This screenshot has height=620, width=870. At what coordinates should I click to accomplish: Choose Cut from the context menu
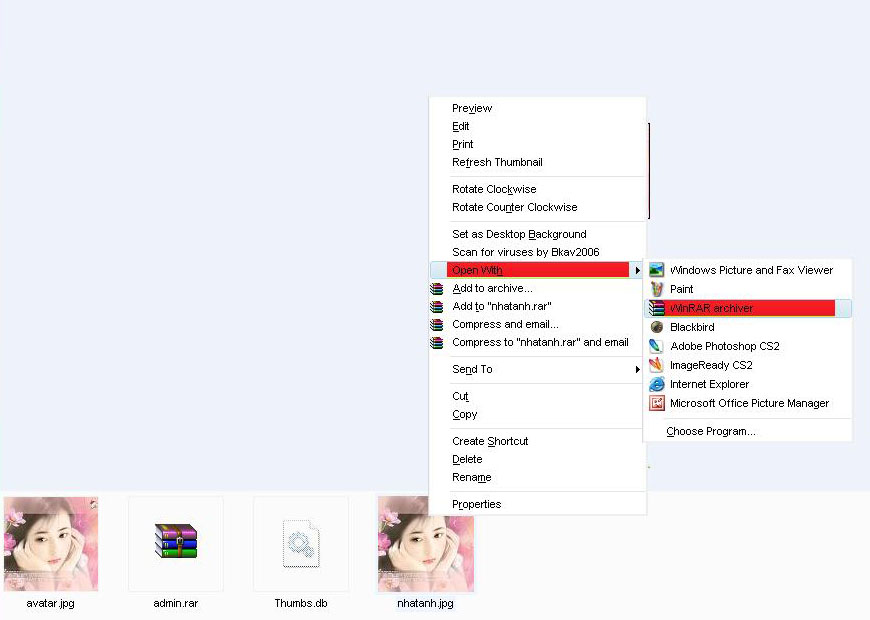coord(538,396)
